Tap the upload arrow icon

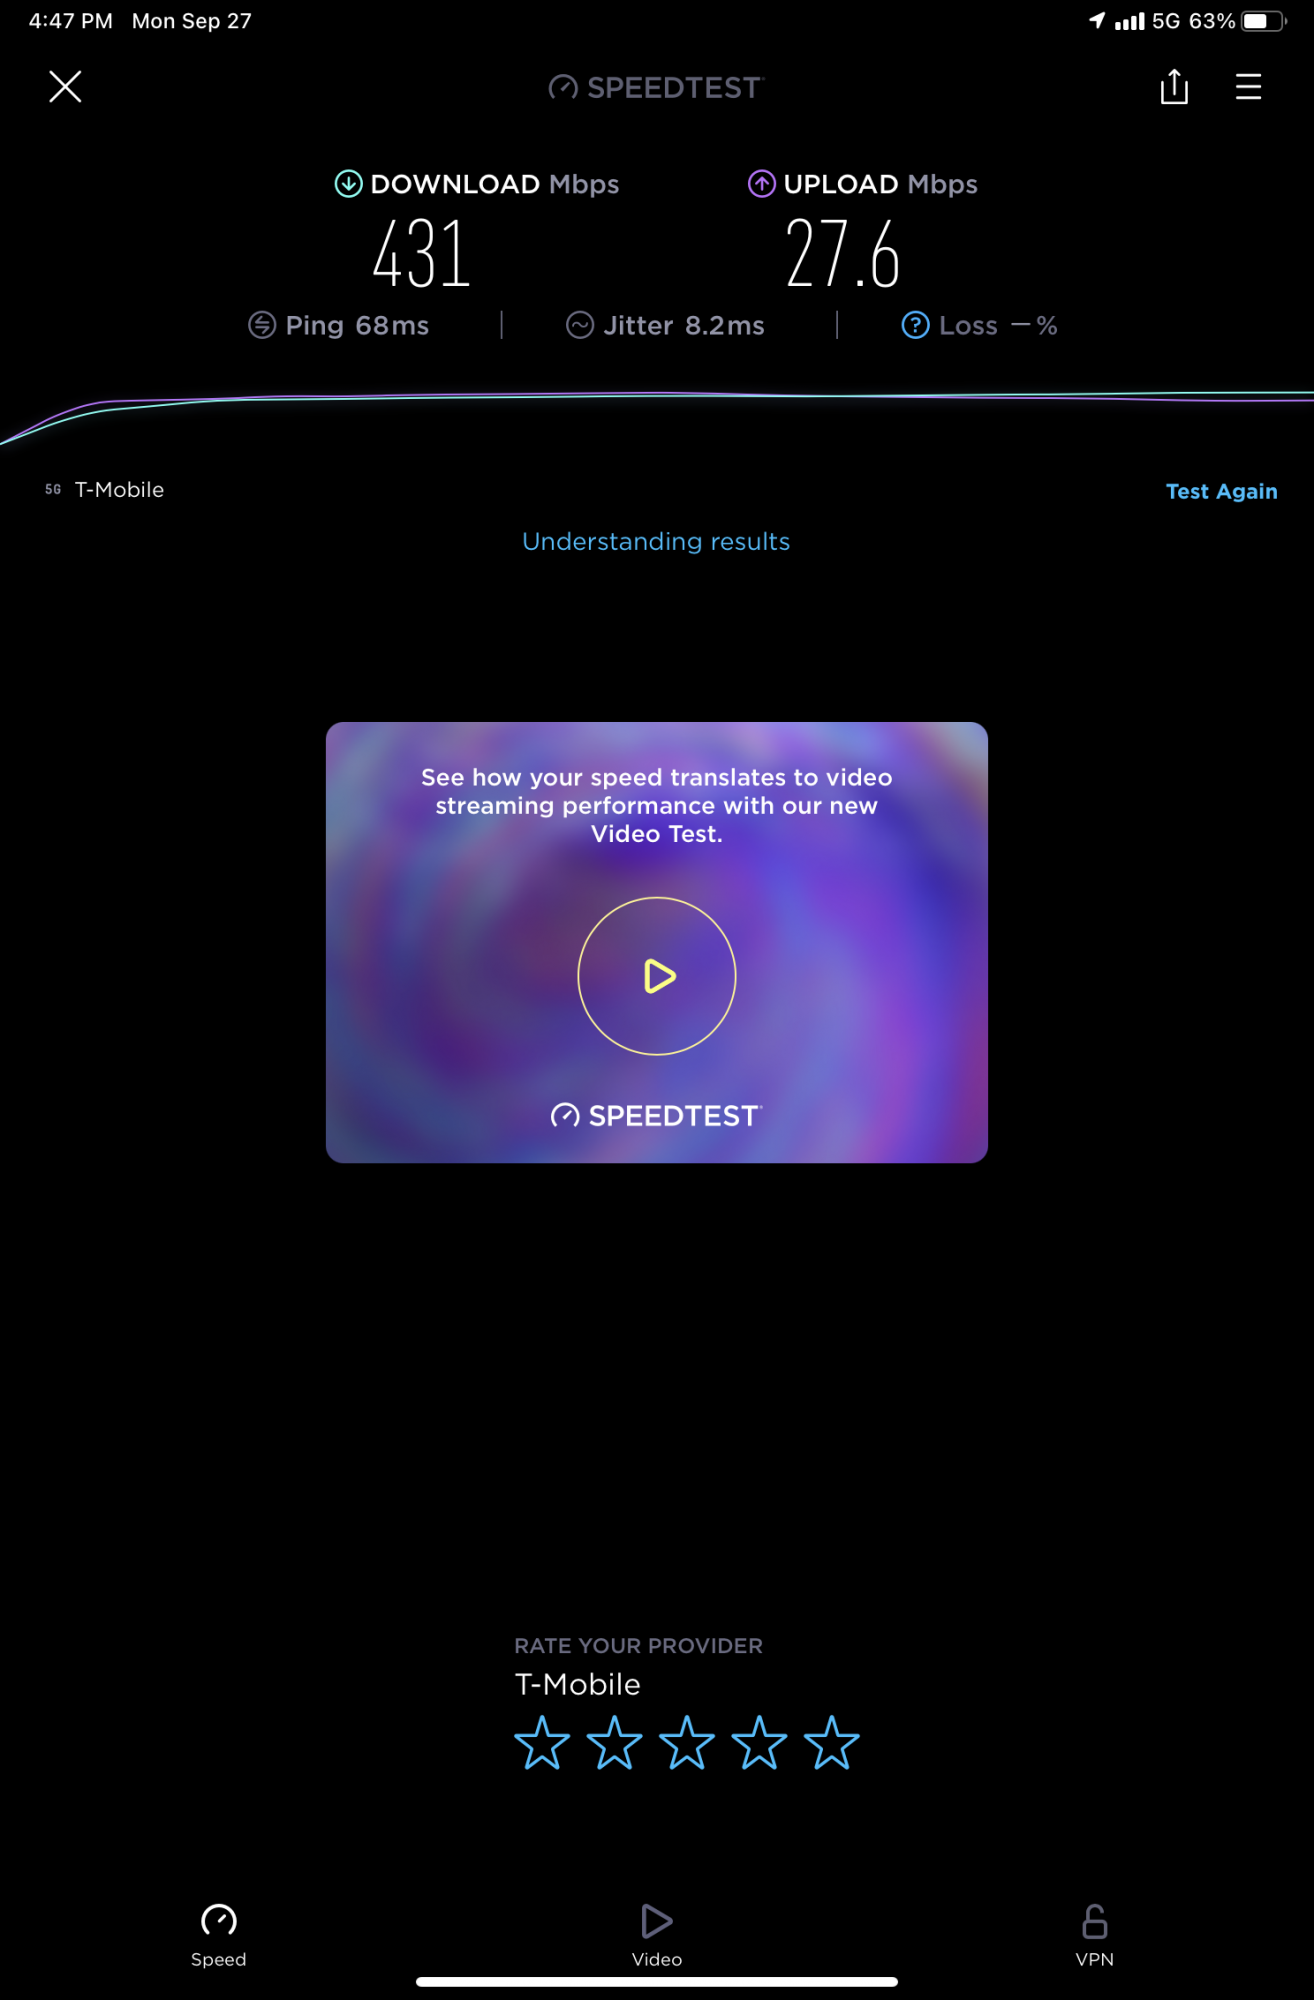[x=762, y=184]
